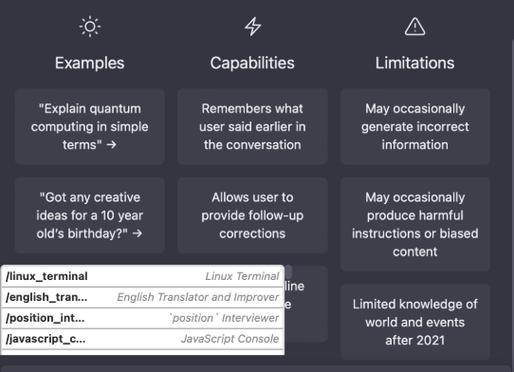This screenshot has height=372, width=514.
Task: Click the warning triangle Limitations icon
Action: [415, 27]
